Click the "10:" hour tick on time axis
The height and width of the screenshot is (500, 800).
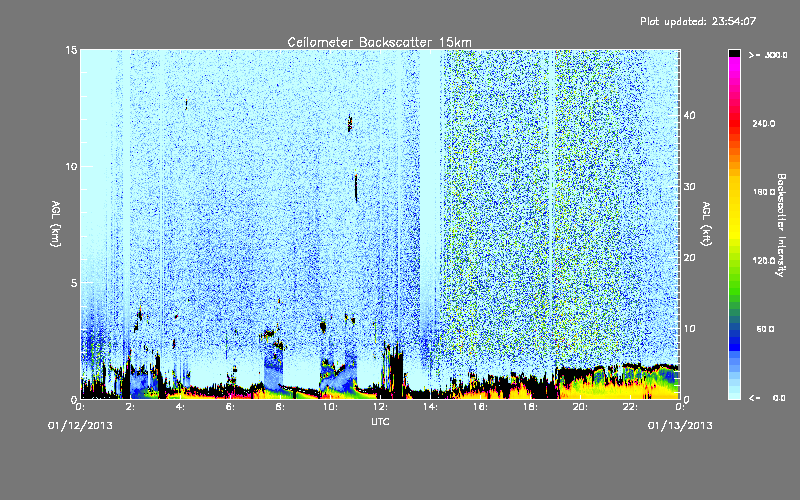(x=330, y=407)
